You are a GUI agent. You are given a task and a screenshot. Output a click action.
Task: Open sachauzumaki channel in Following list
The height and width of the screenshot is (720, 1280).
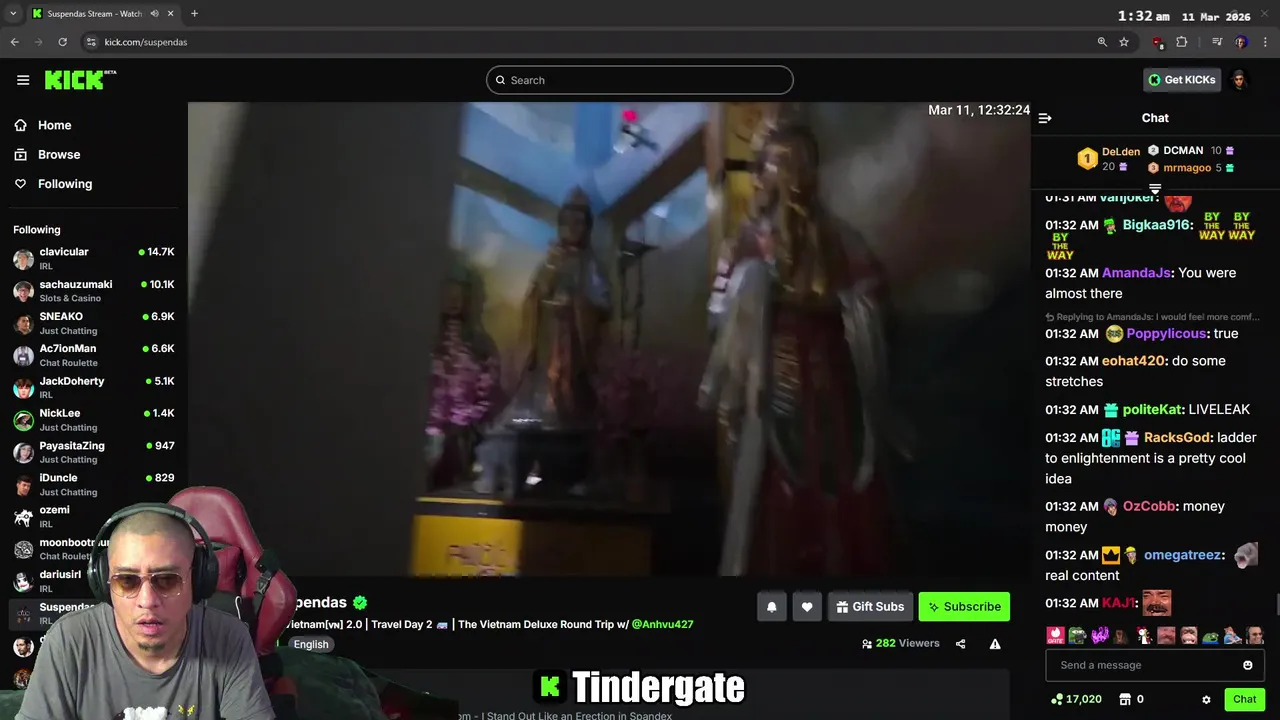[x=94, y=291]
